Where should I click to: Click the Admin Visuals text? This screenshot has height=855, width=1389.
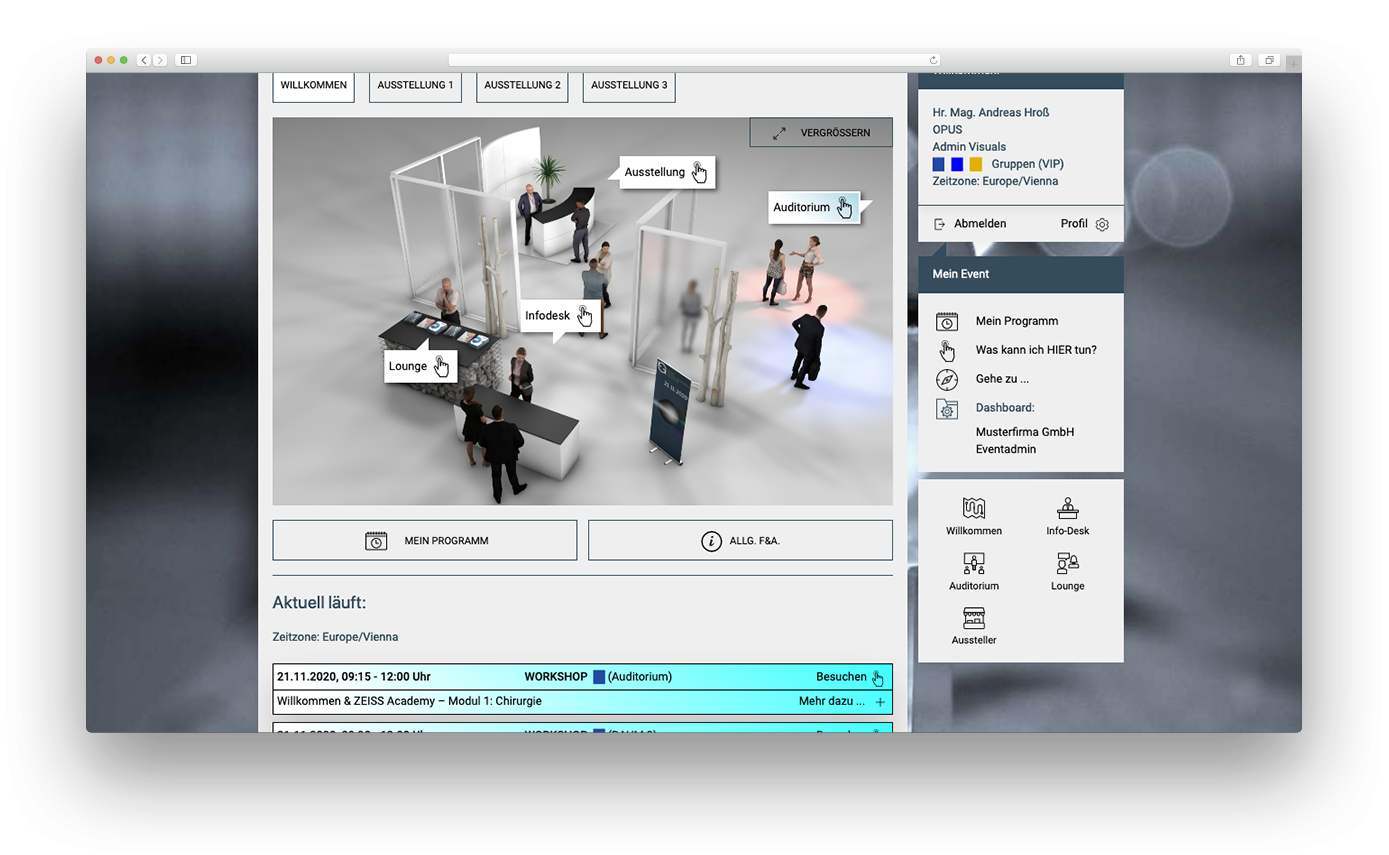969,147
